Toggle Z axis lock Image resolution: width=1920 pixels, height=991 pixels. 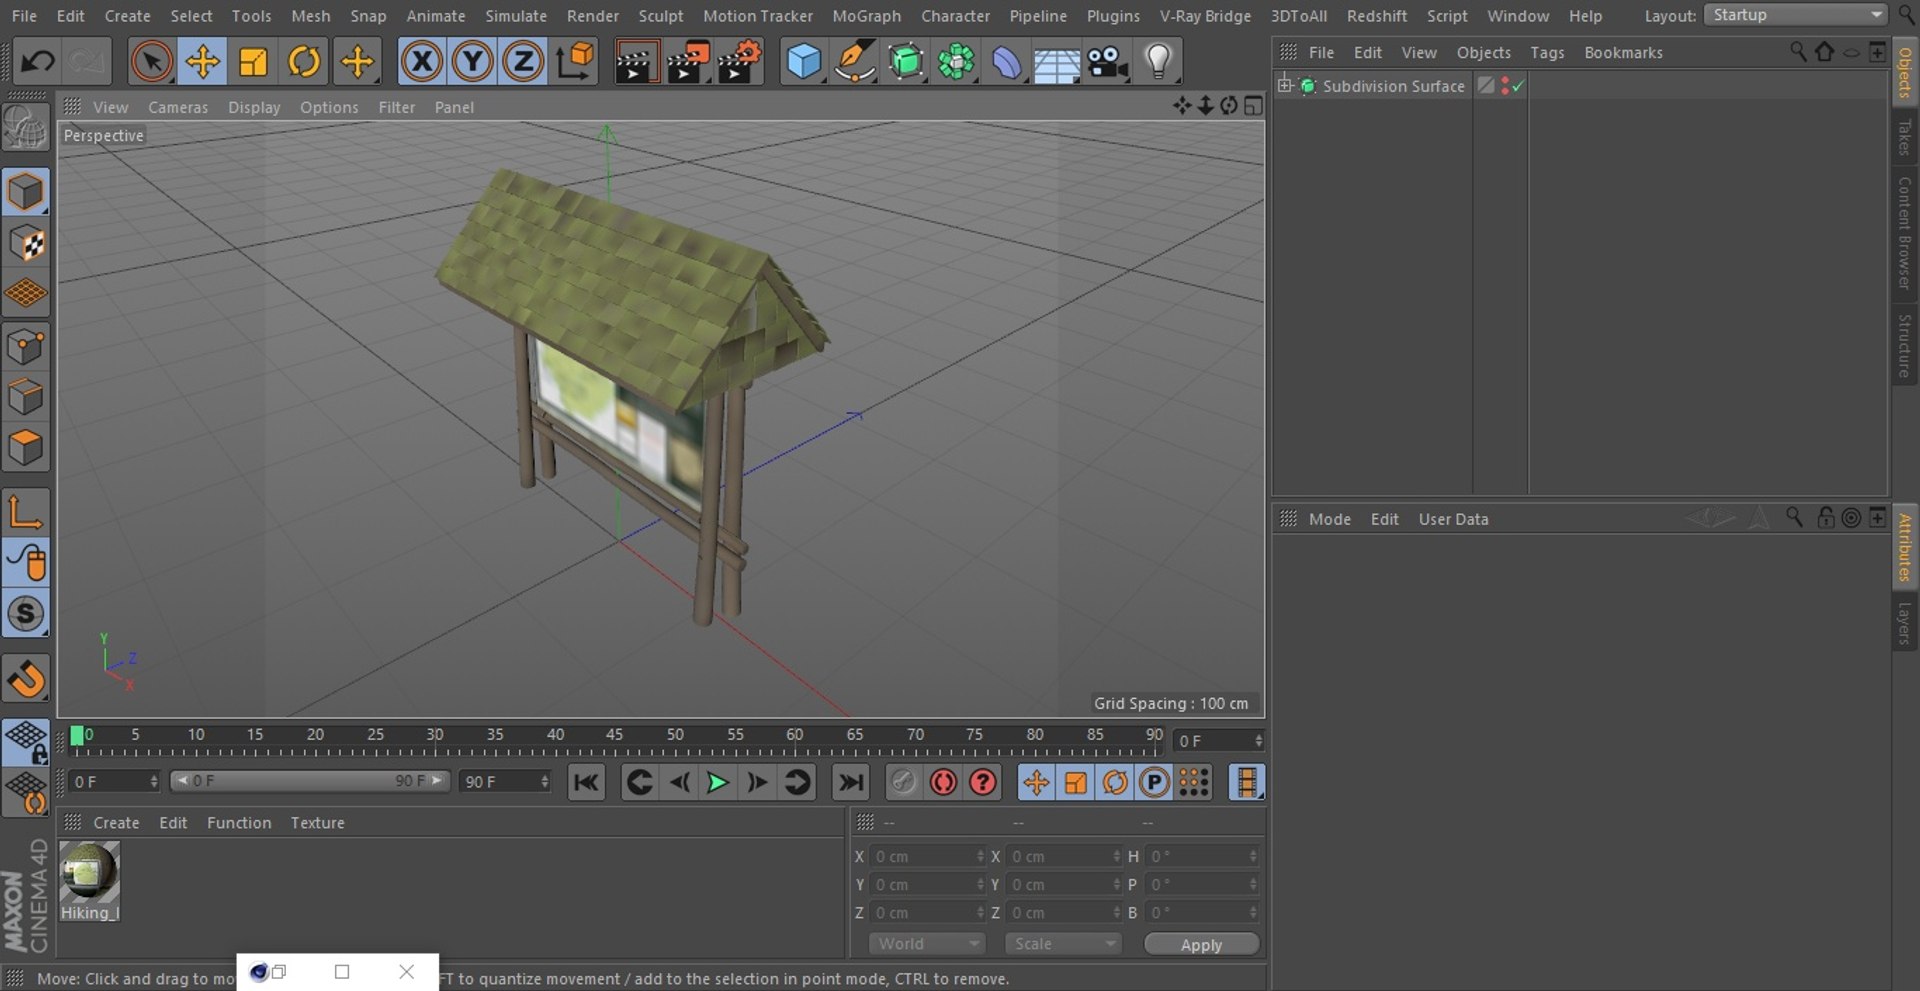(x=523, y=62)
